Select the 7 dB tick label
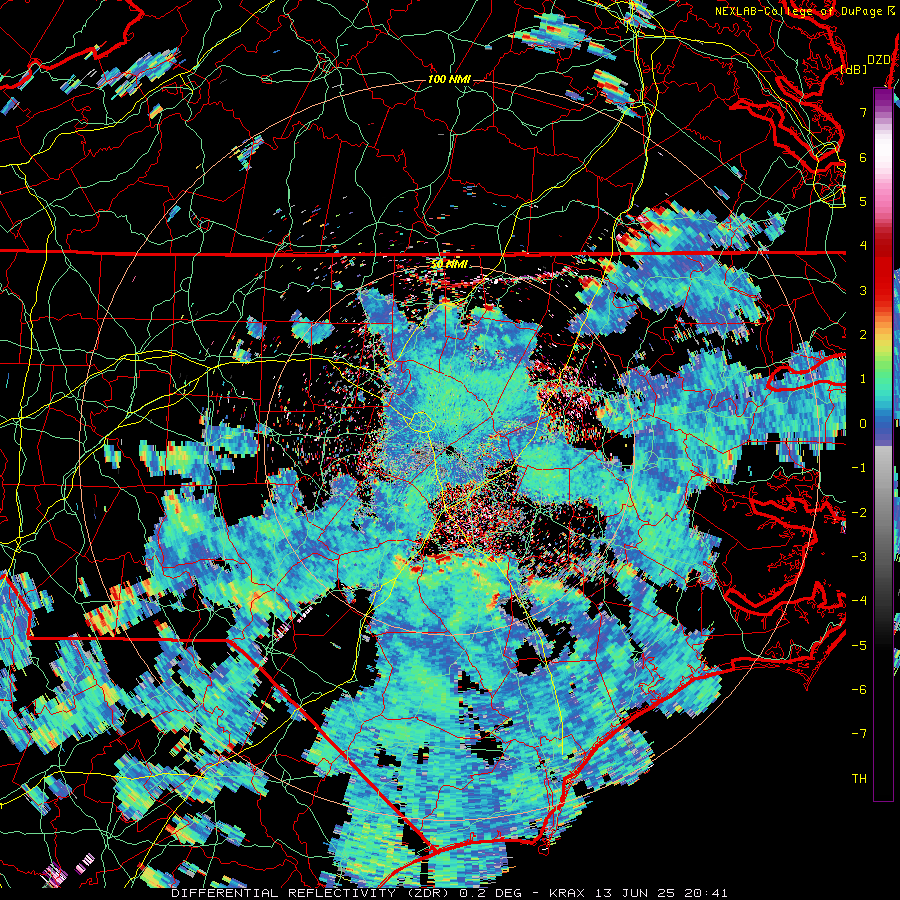 point(863,112)
